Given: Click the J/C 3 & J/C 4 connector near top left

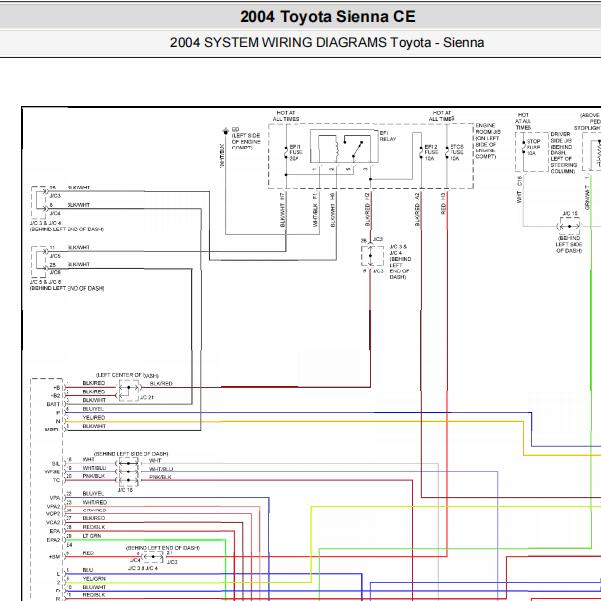Looking at the screenshot, I should pos(38,200).
